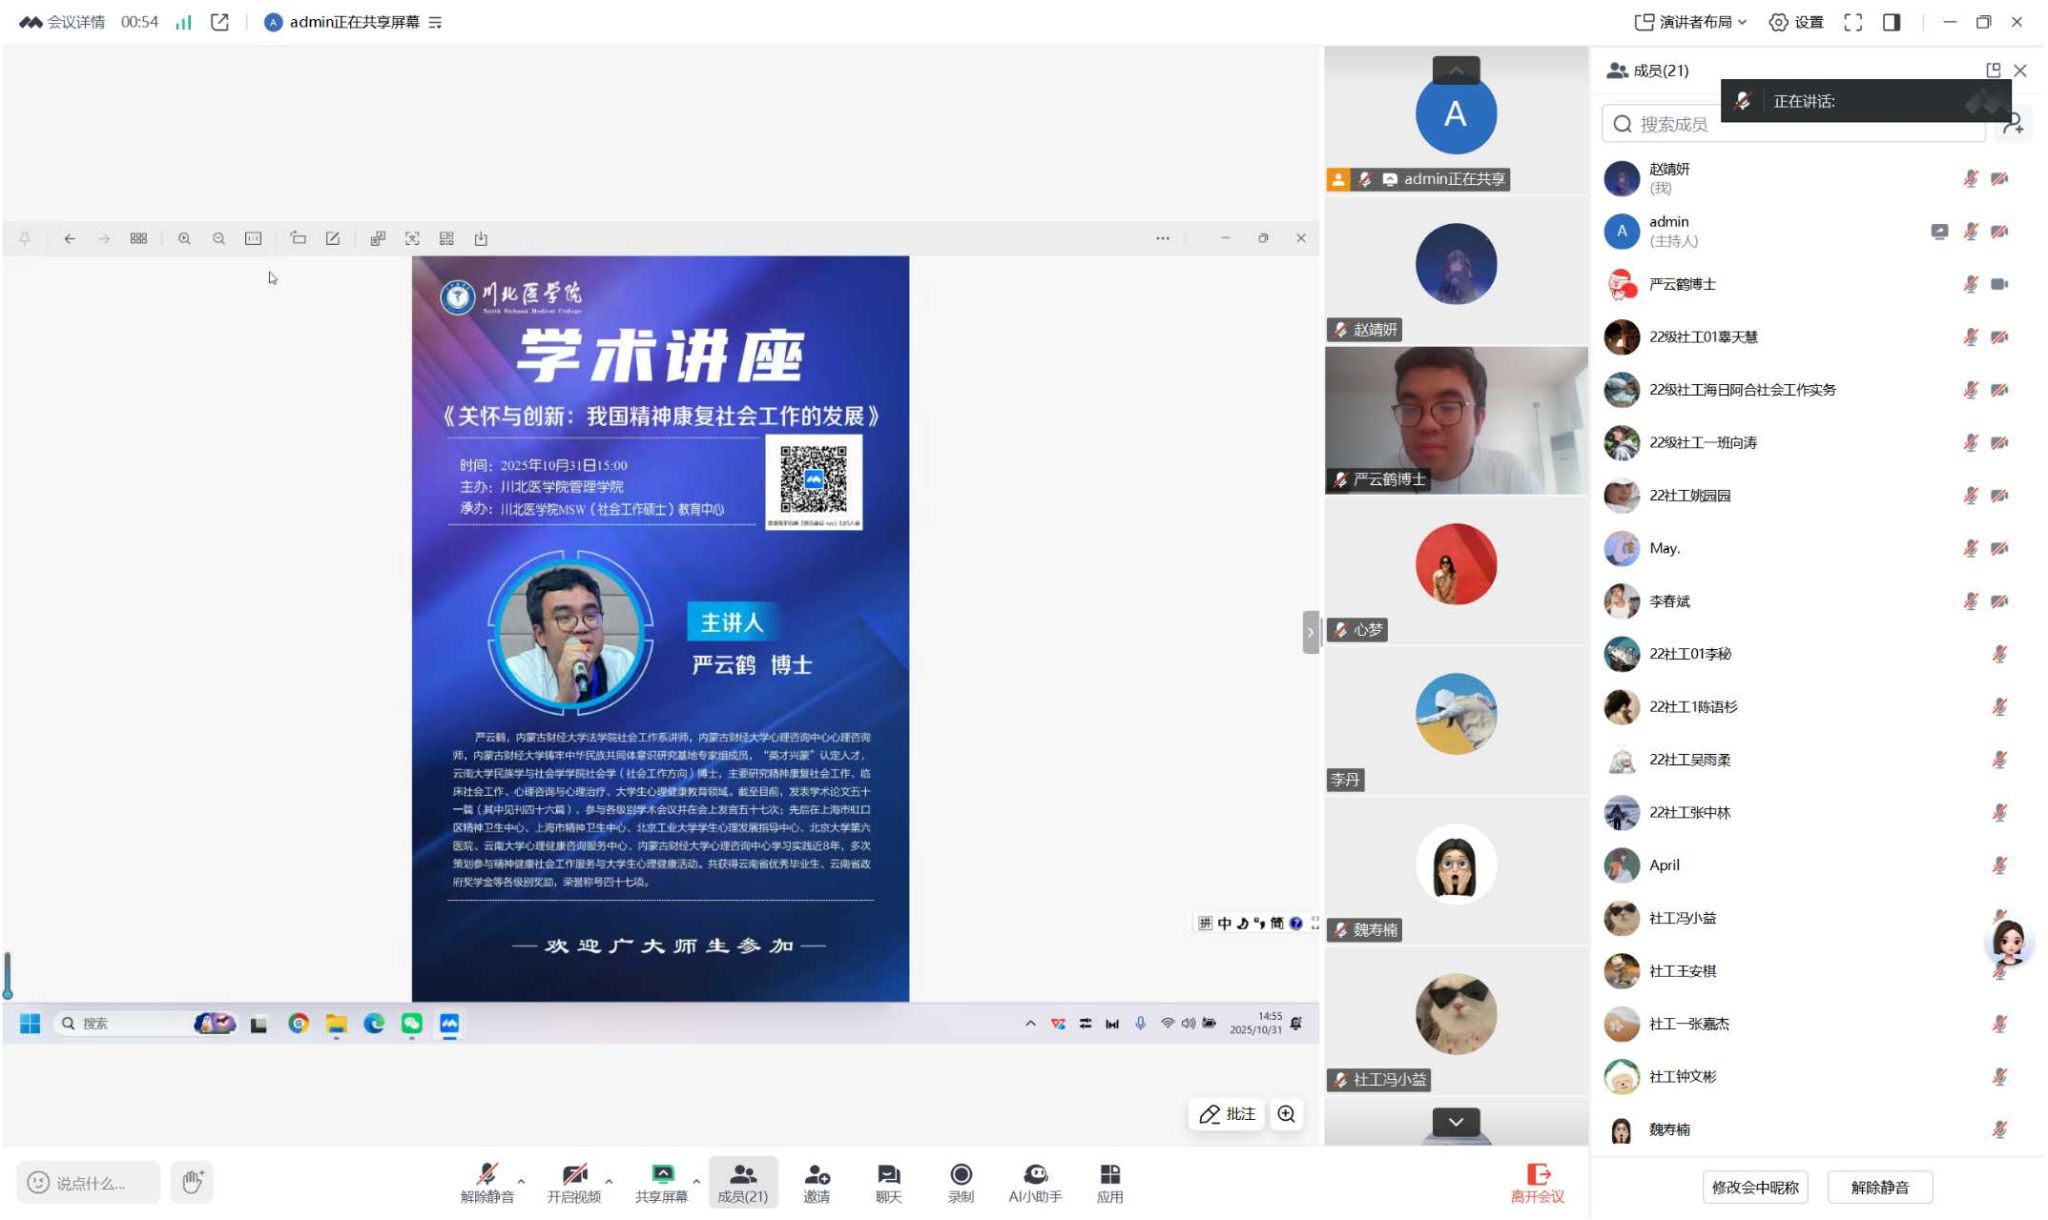Click the zoom magnifier beside 批注

(x=1286, y=1114)
